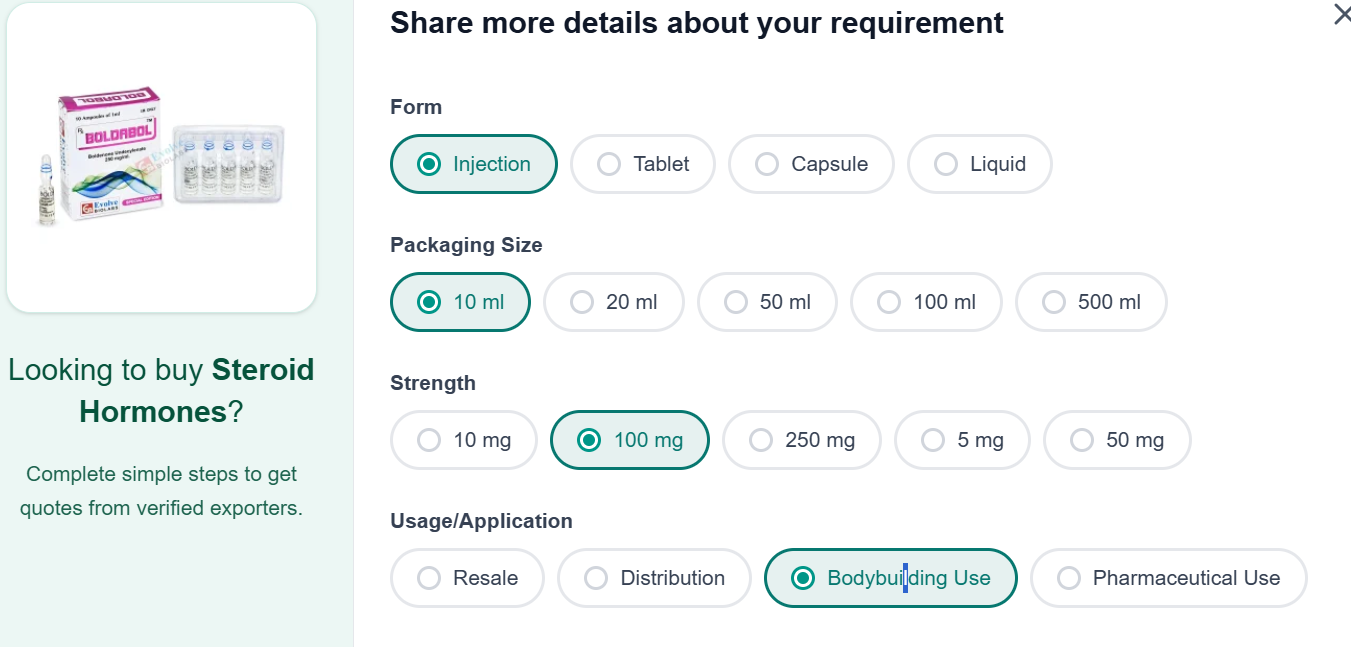Close the requirement details dialog
The width and height of the screenshot is (1351, 647).
[x=1342, y=15]
